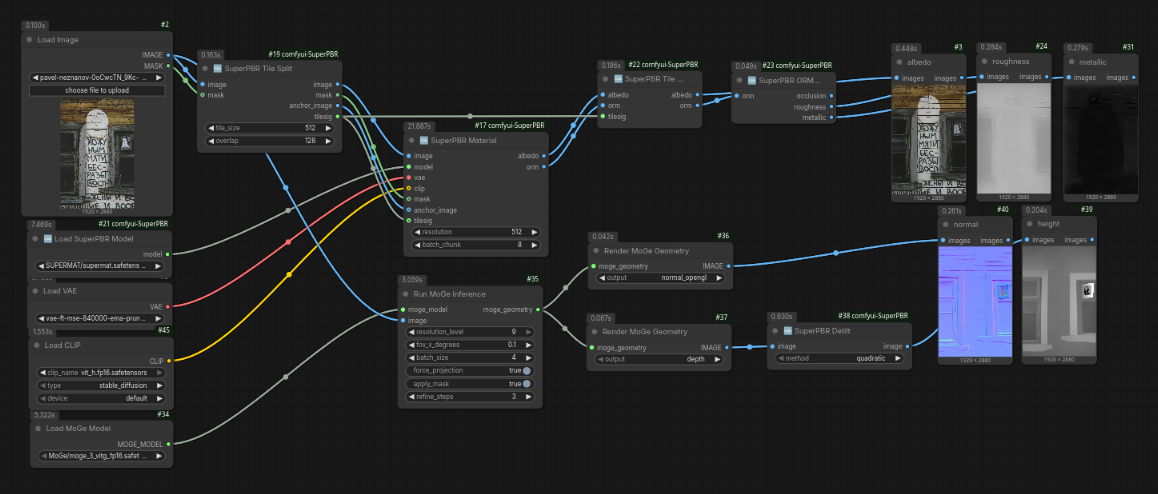Click the #38 comfyui-SuperPBR badge
1158x494 pixels.
874,315
